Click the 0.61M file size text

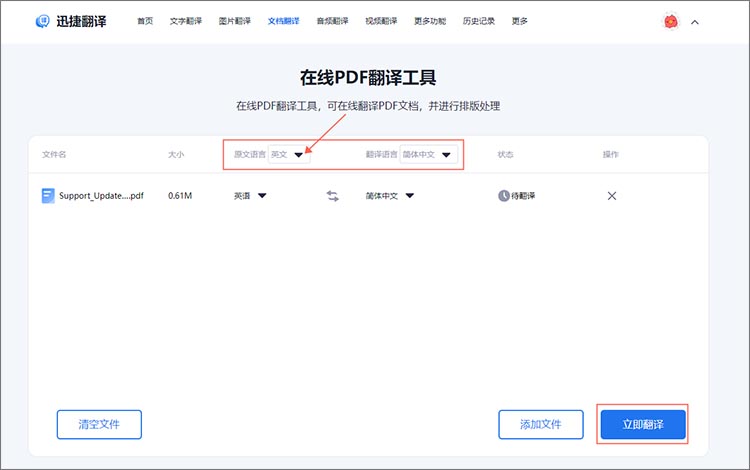tap(180, 196)
